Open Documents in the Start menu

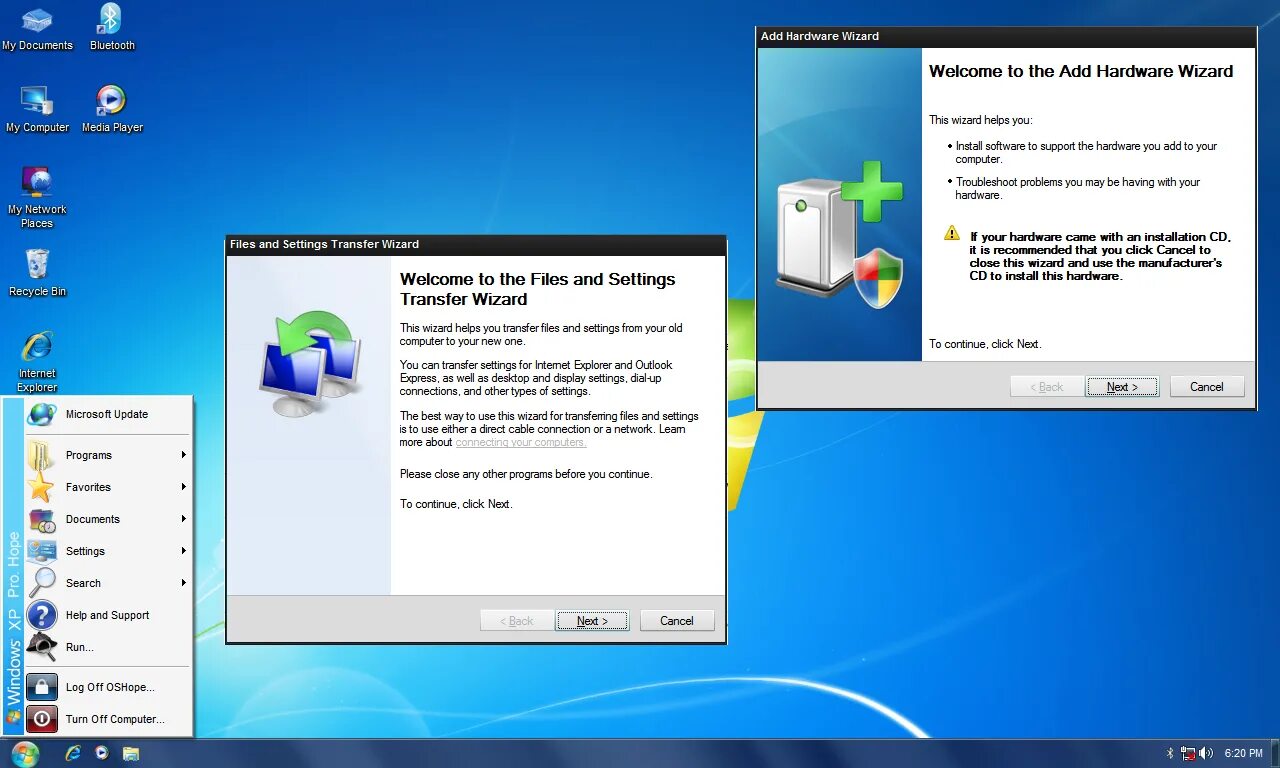tap(108, 519)
